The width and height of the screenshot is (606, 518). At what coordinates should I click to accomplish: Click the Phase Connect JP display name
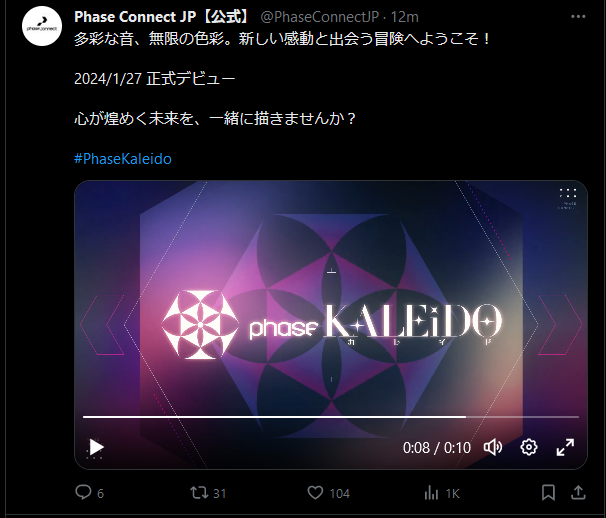pyautogui.click(x=162, y=17)
